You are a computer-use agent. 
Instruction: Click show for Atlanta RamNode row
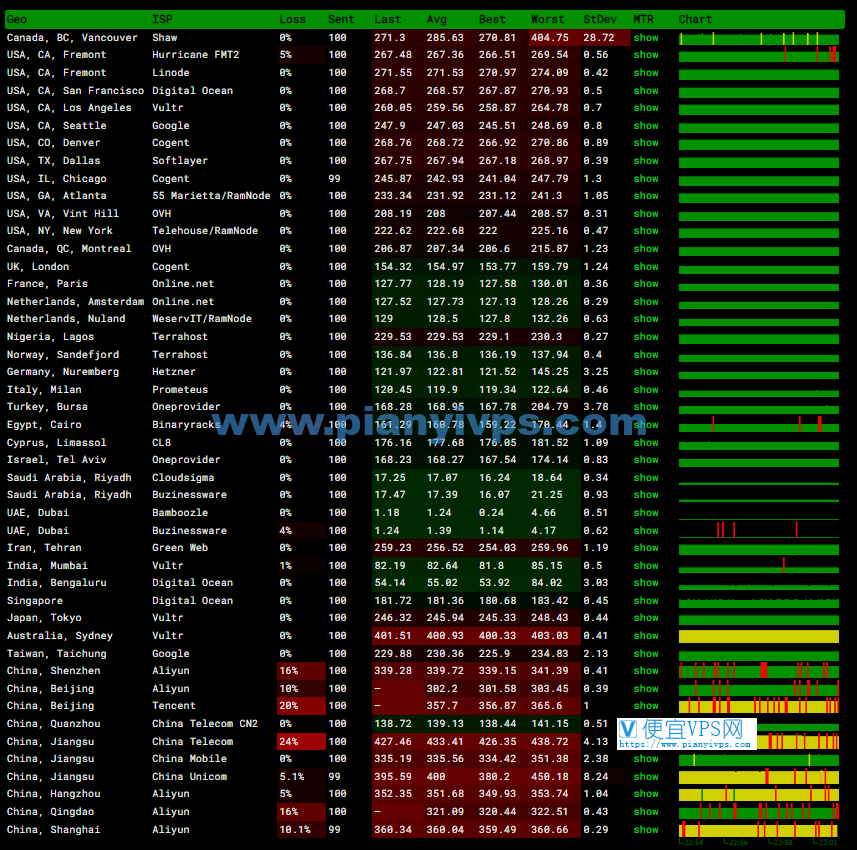645,196
